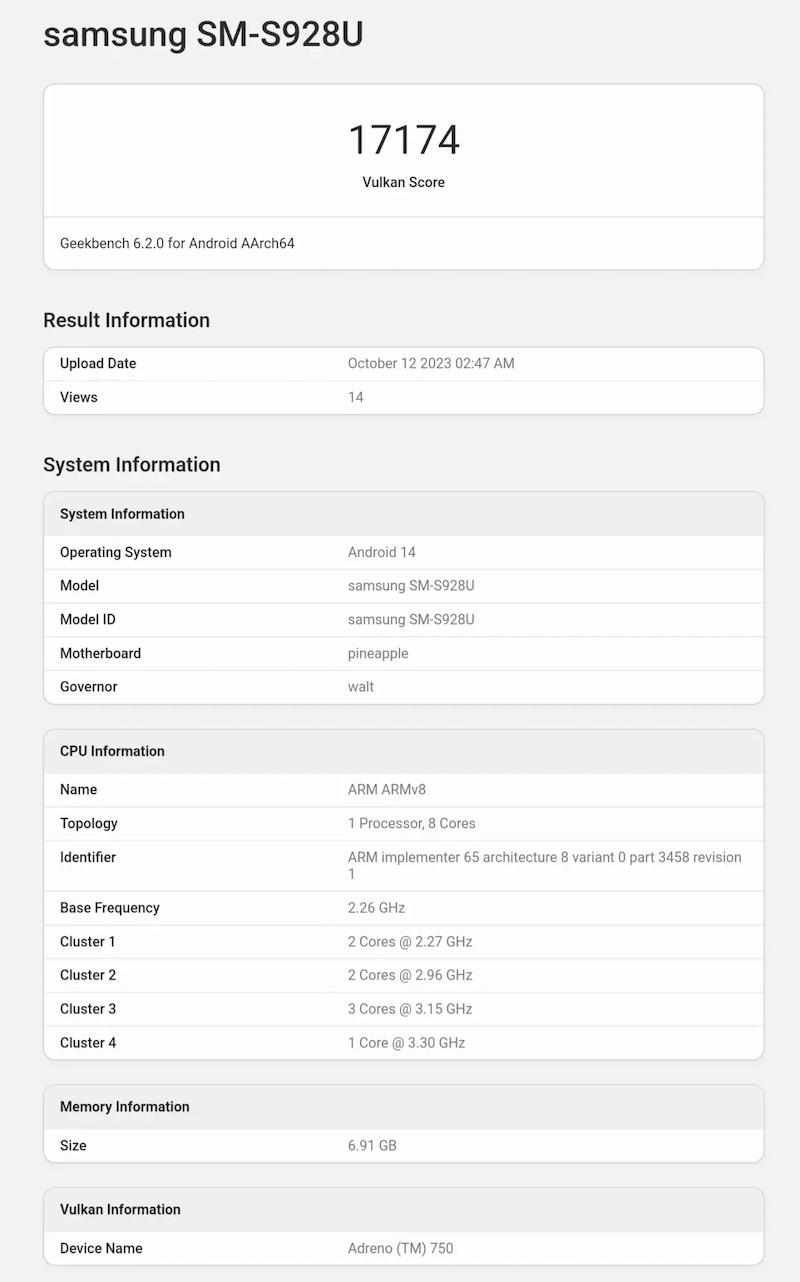This screenshot has height=1282, width=800.
Task: Click the samsung SM-S928U page title
Action: click(203, 35)
